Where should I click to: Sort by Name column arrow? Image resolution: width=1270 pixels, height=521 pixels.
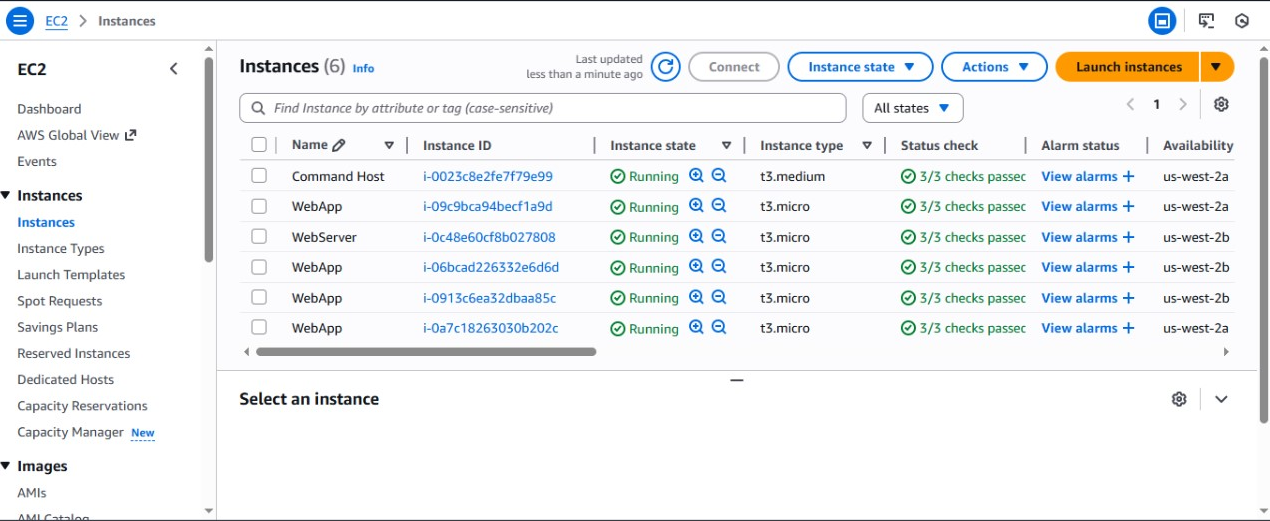coord(389,146)
